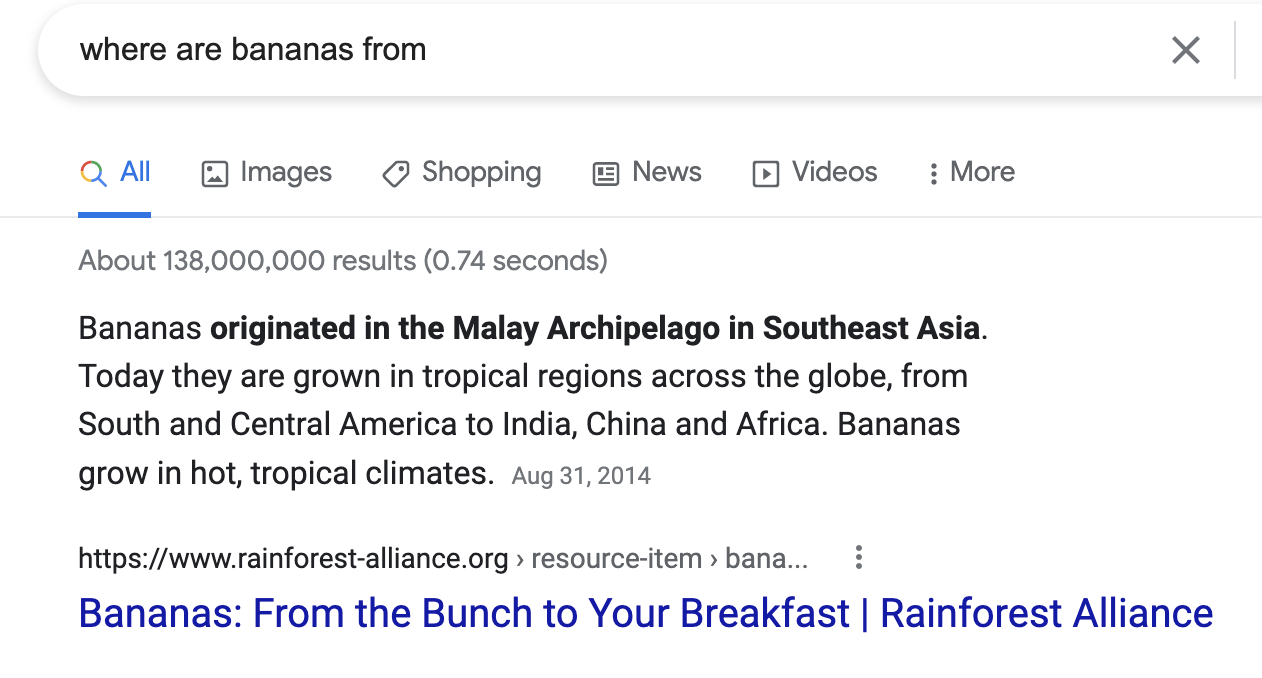Click the featured snippet about banana origins
Viewport: 1262px width, 678px height.
click(x=519, y=400)
